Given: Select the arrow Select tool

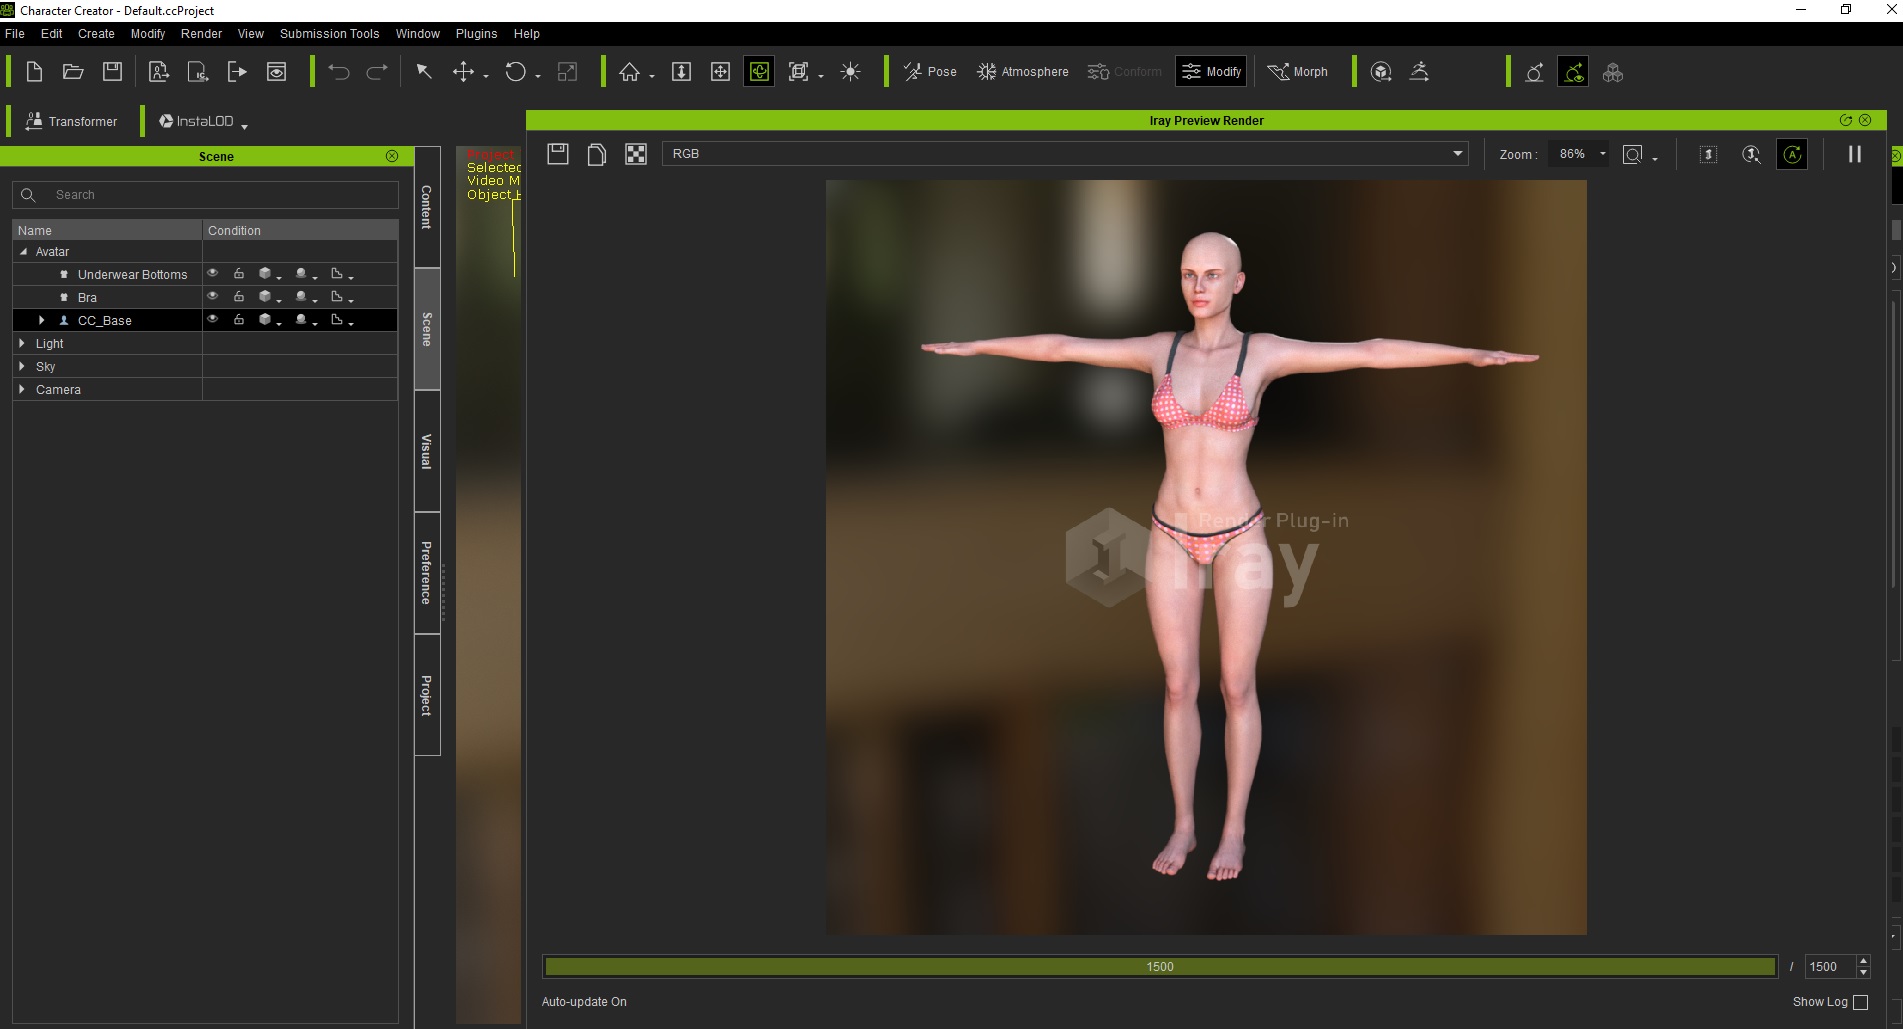Looking at the screenshot, I should click(x=424, y=72).
